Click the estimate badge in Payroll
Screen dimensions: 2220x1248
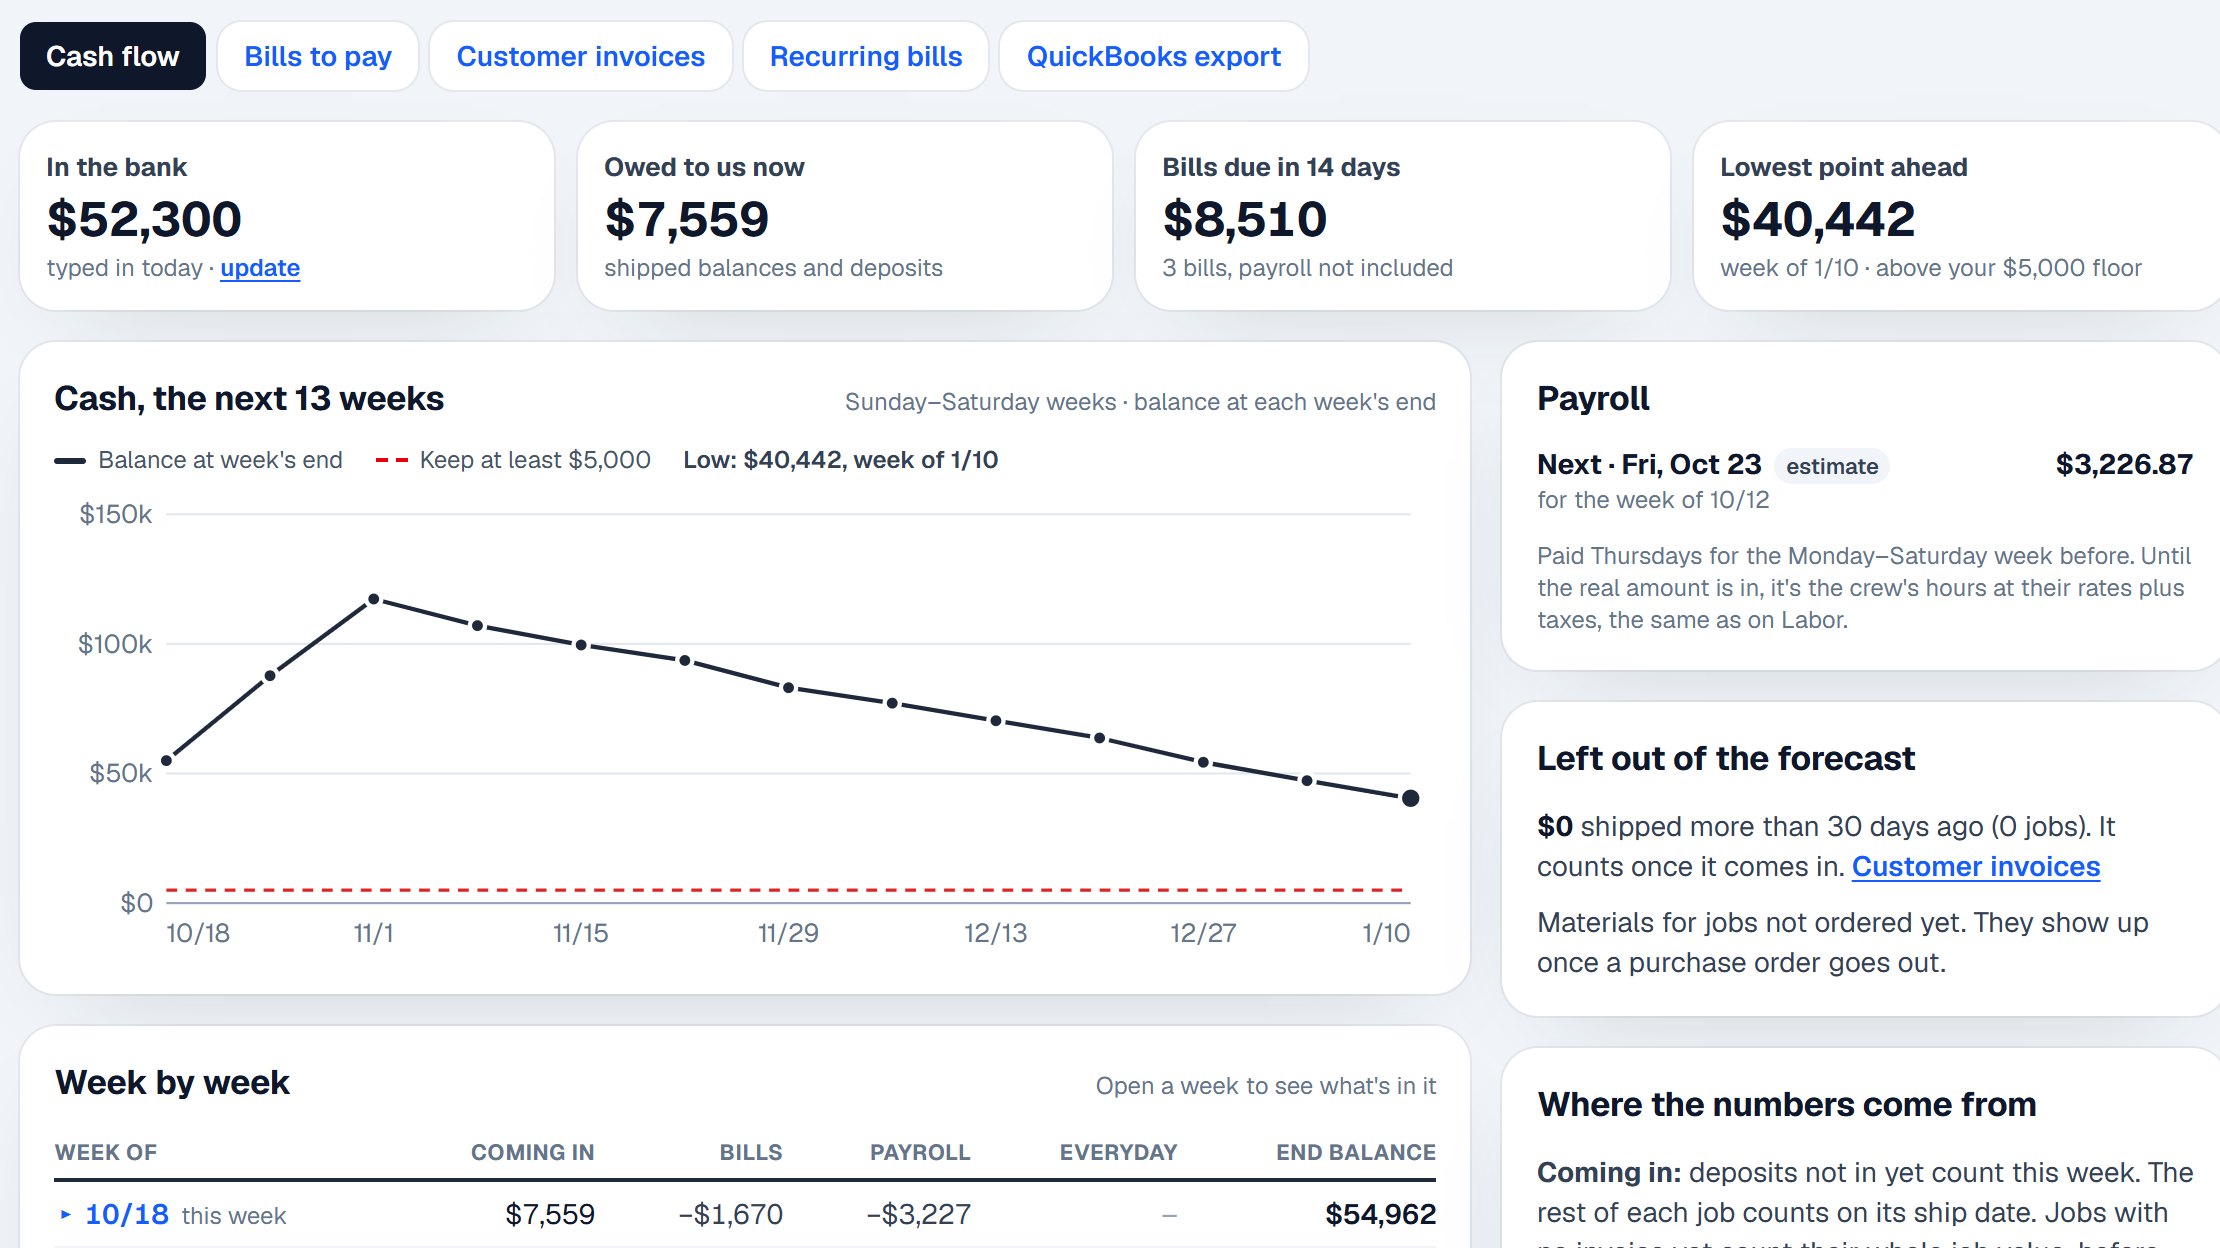pos(1832,466)
